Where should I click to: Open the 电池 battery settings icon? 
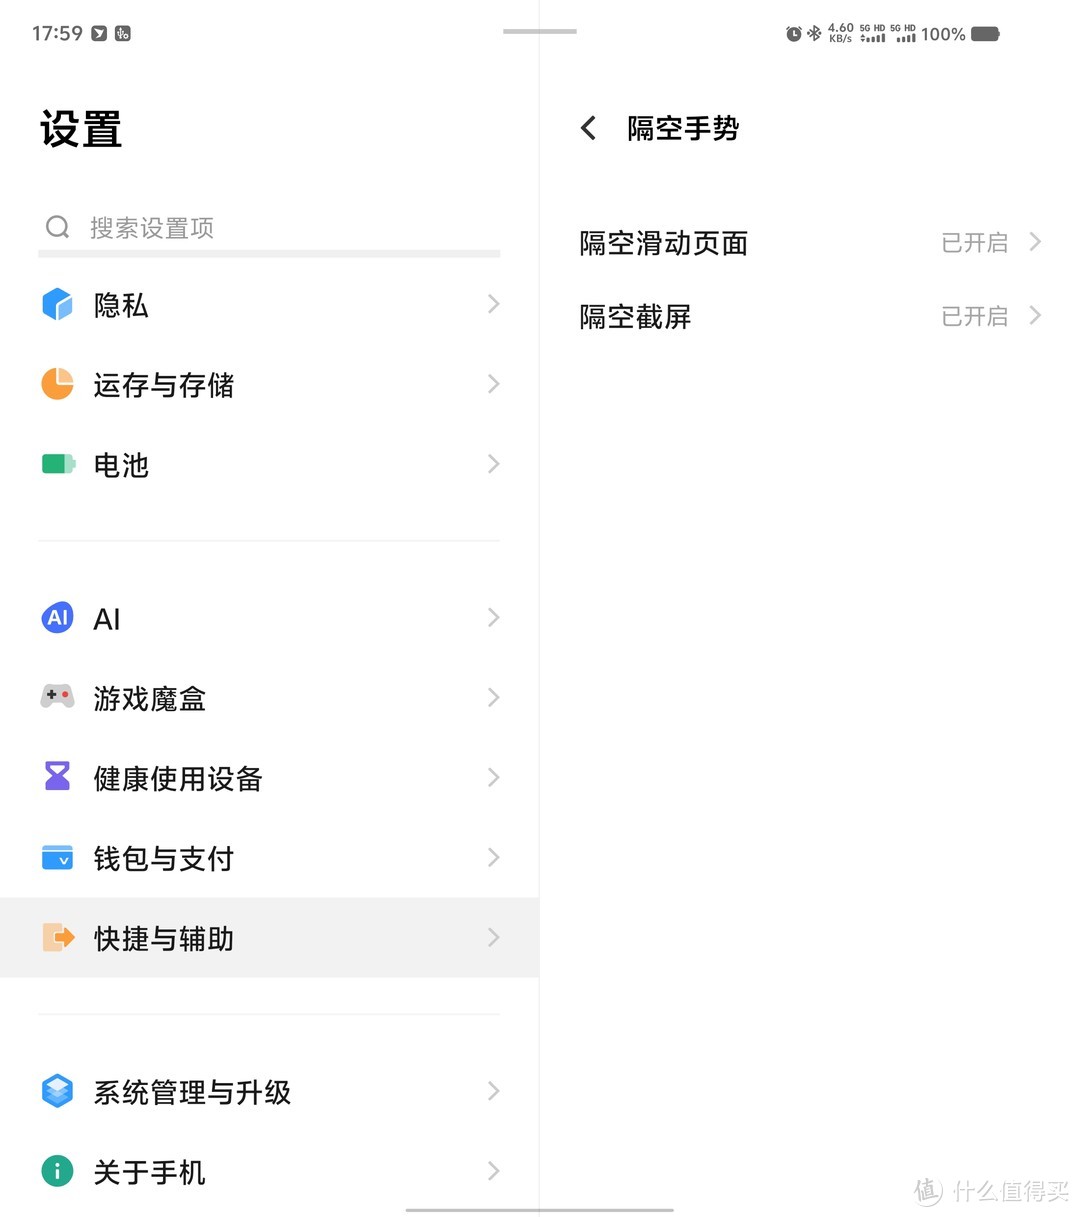[57, 464]
